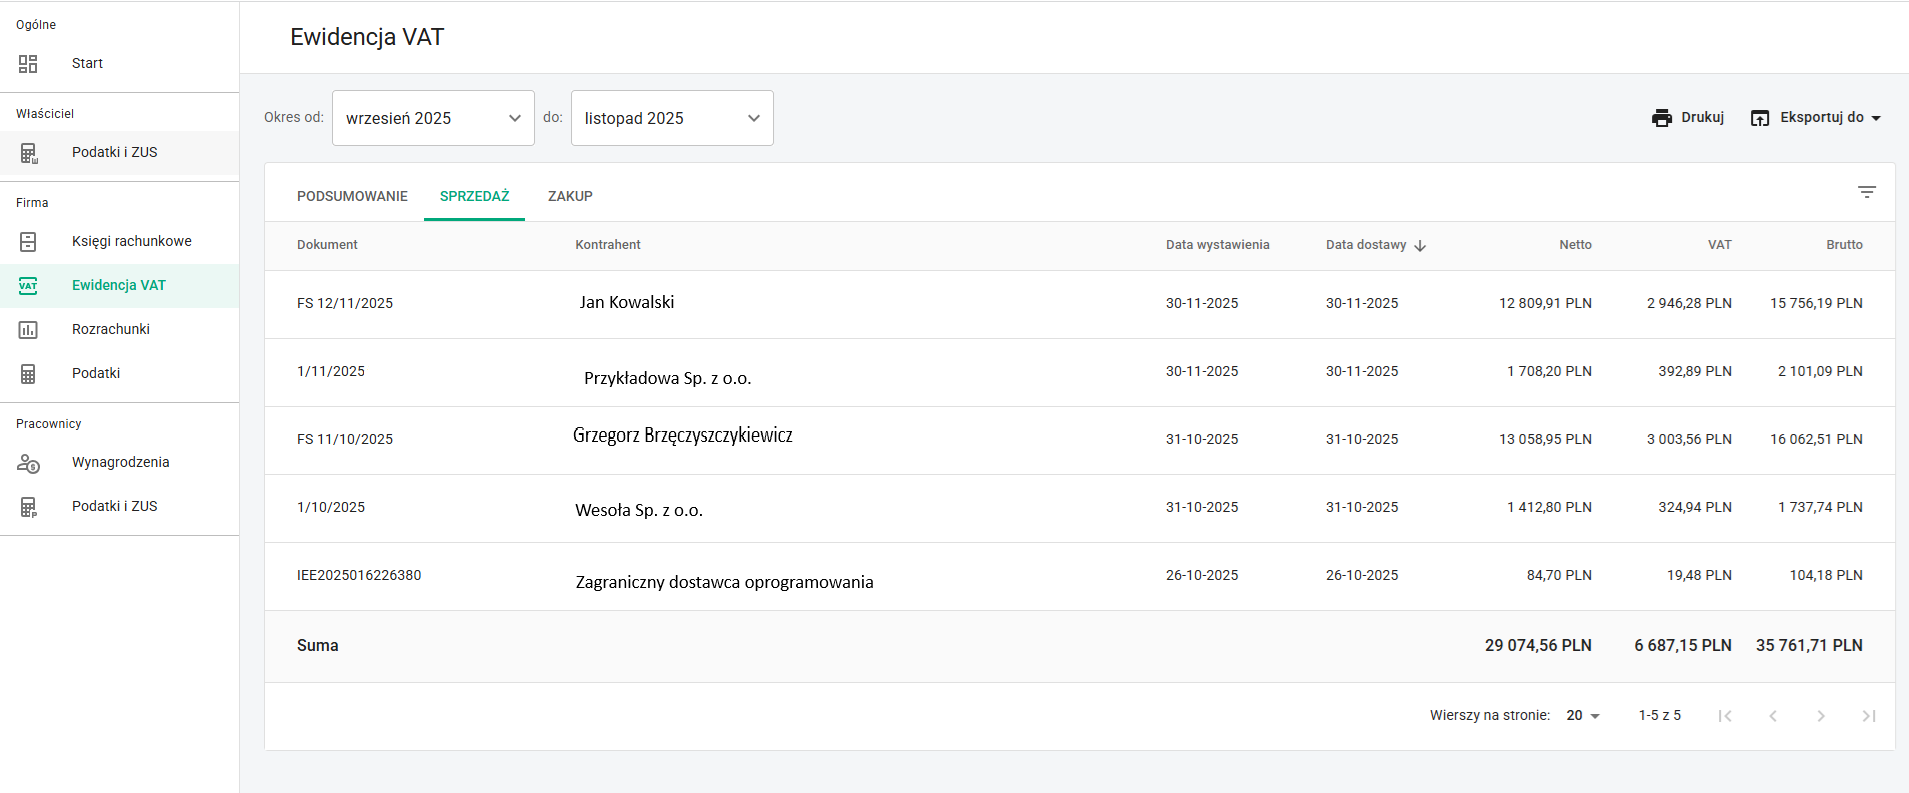The height and width of the screenshot is (793, 1909).
Task: Sort by Brutto column header
Action: pos(1844,245)
